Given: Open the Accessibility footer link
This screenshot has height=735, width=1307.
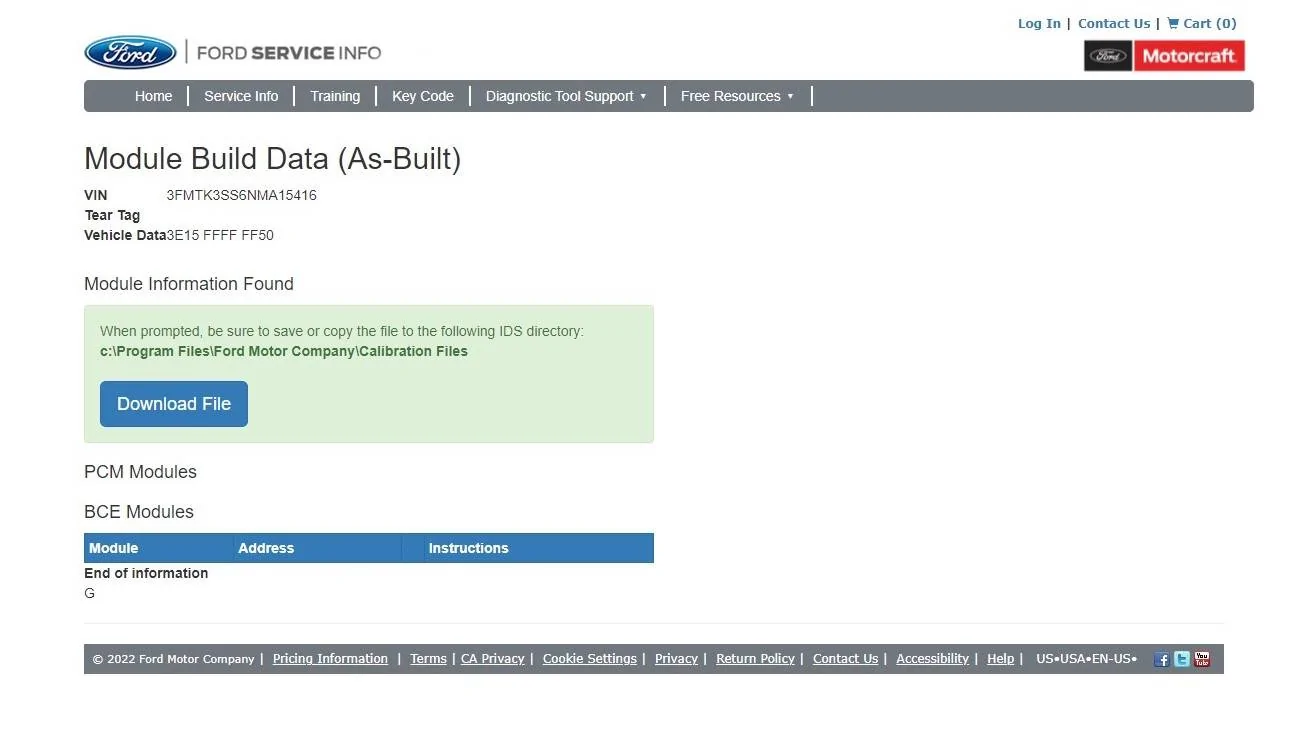Looking at the screenshot, I should pos(932,659).
